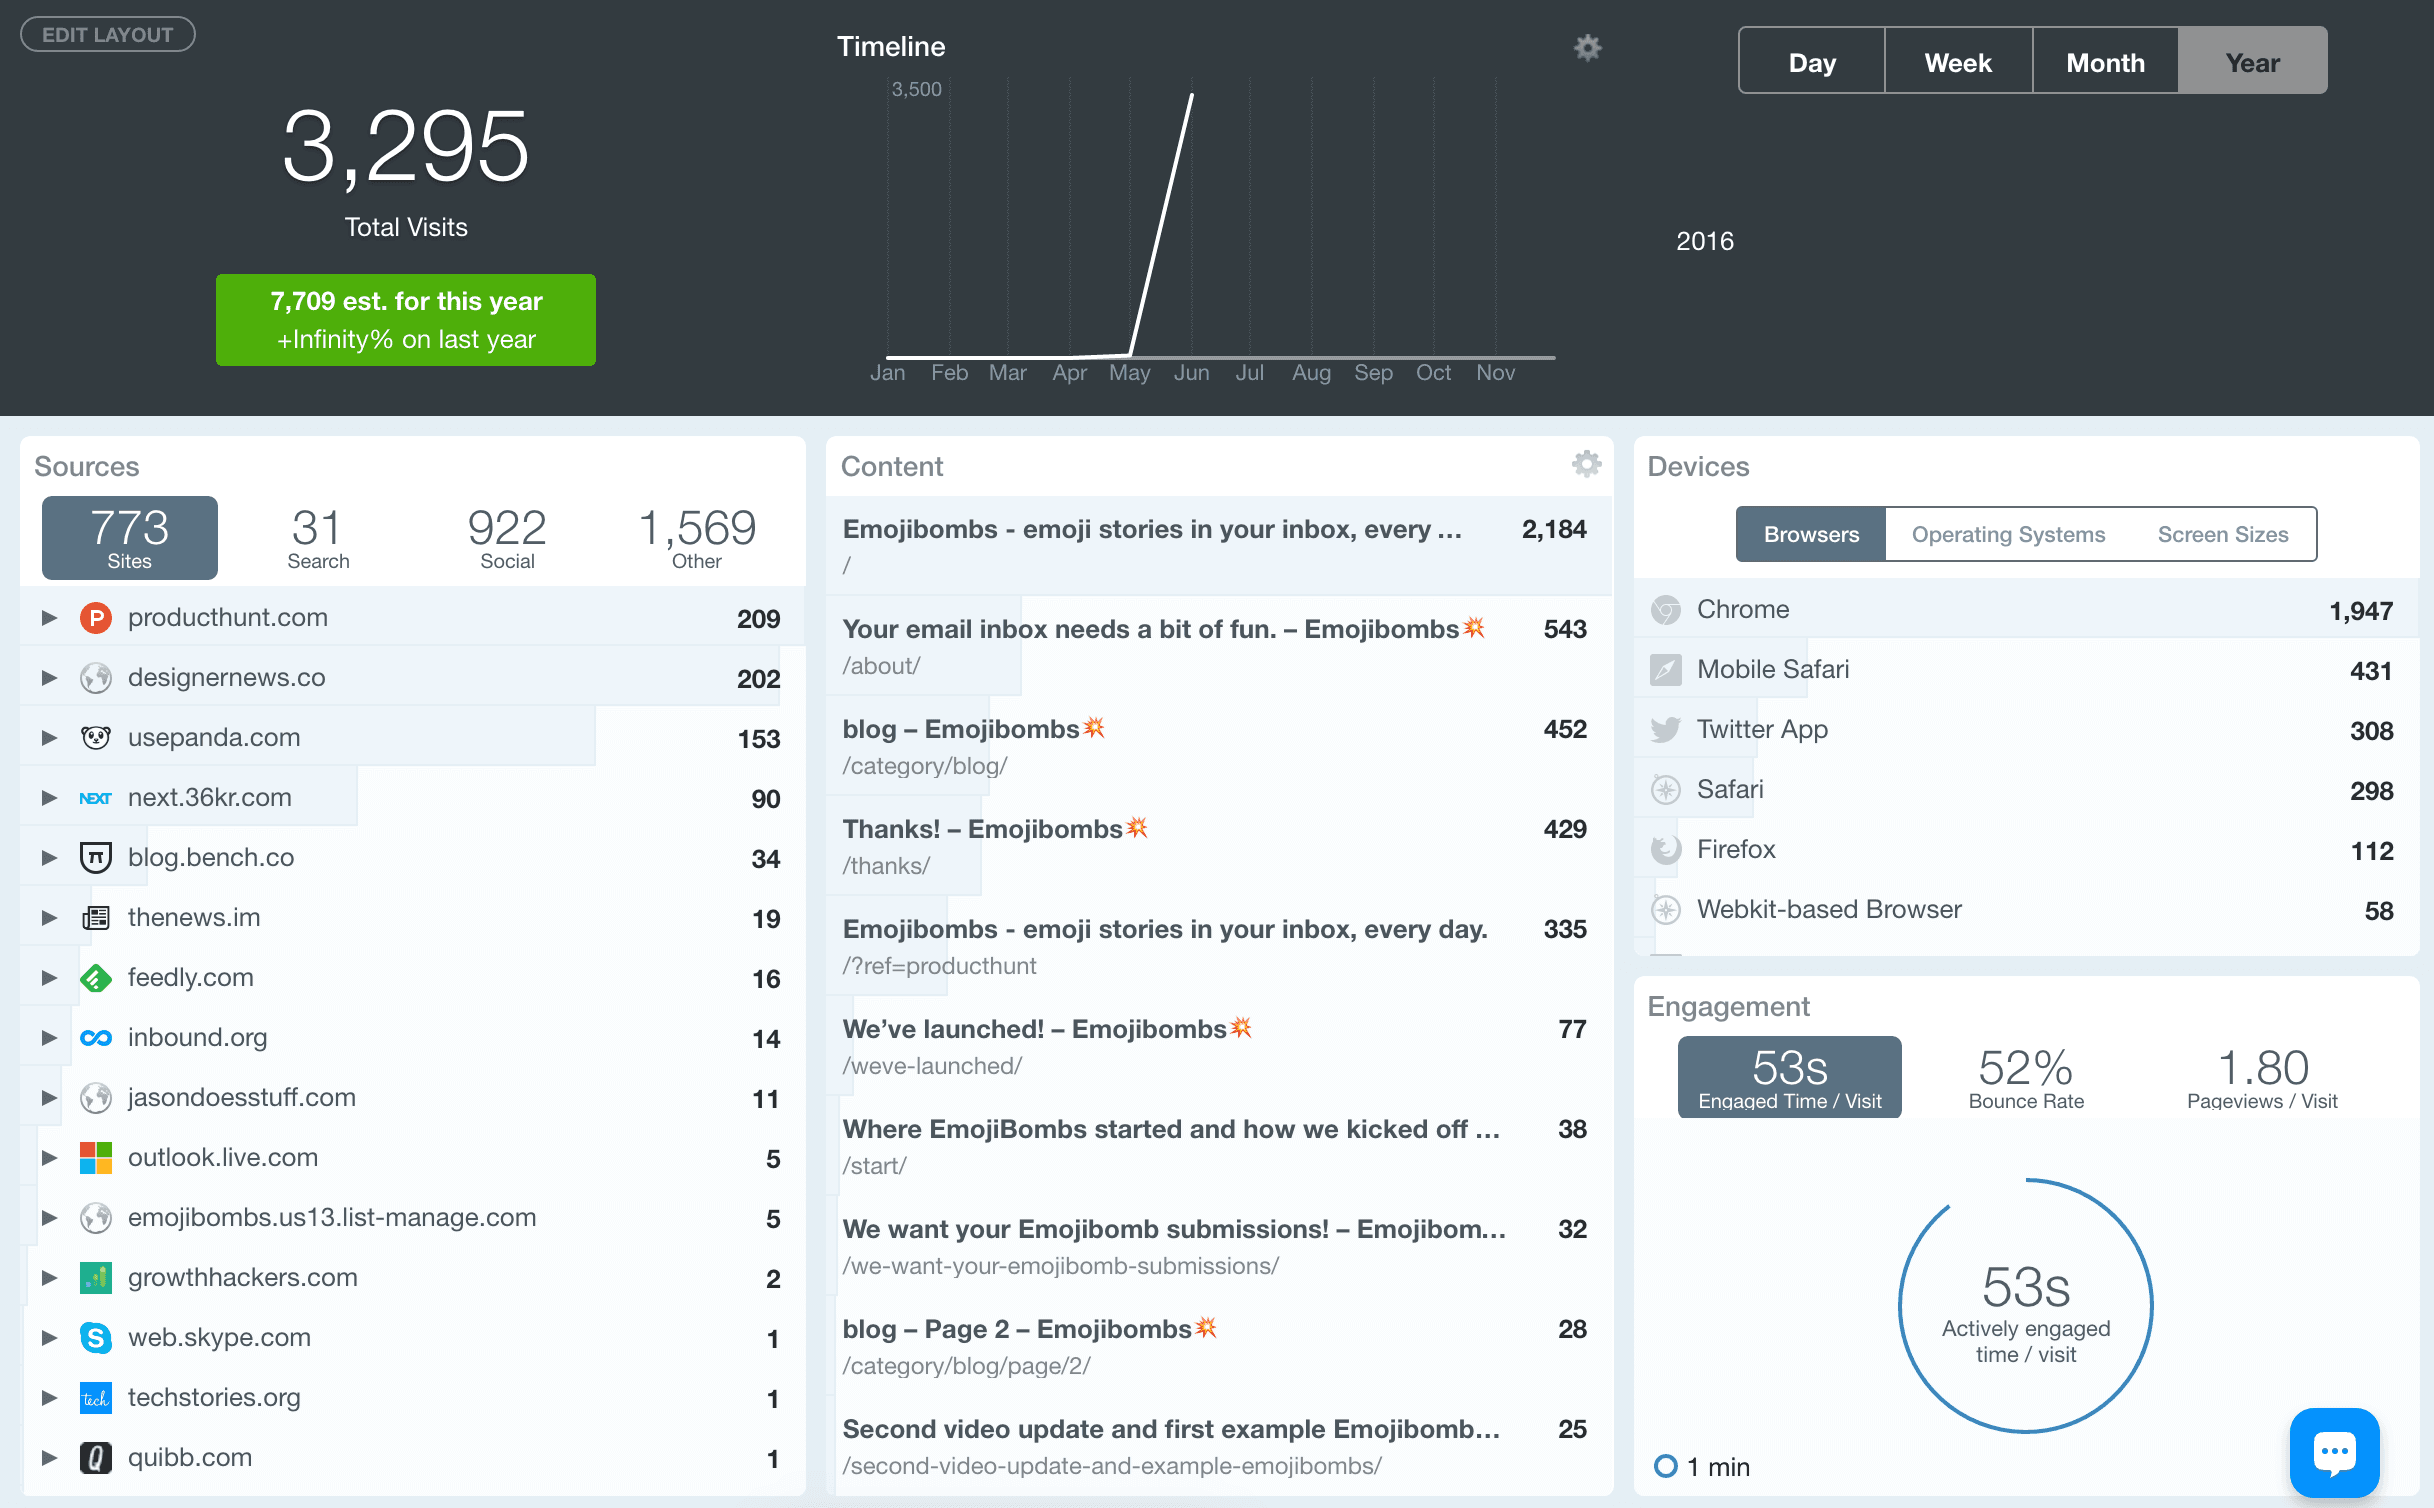Click the Edit Layout button

pos(108,34)
